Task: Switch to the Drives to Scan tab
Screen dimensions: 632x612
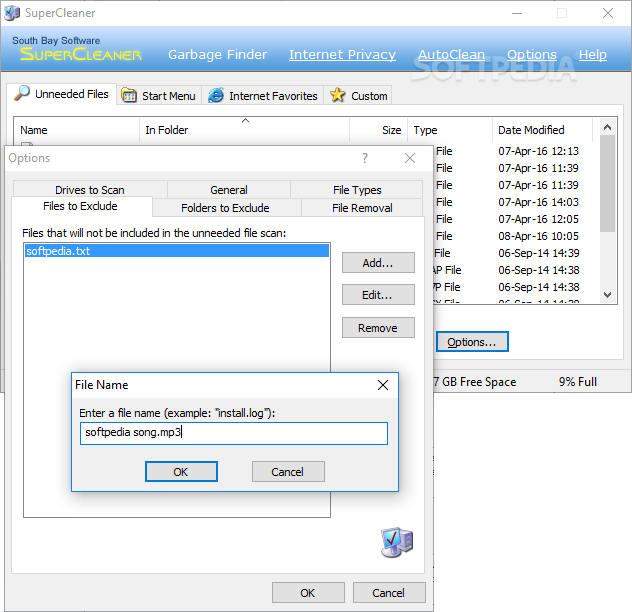Action: 90,189
